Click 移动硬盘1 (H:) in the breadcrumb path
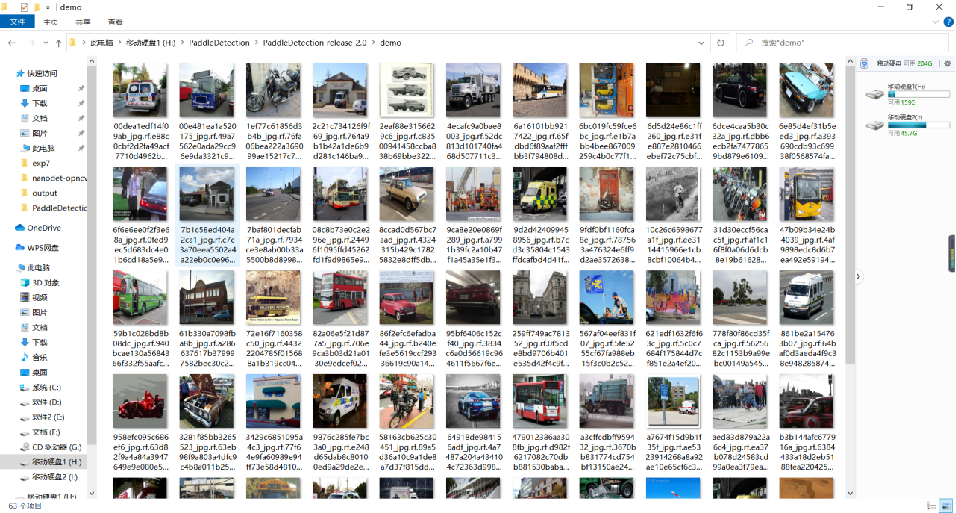This screenshot has height=513, width=956. 151,43
